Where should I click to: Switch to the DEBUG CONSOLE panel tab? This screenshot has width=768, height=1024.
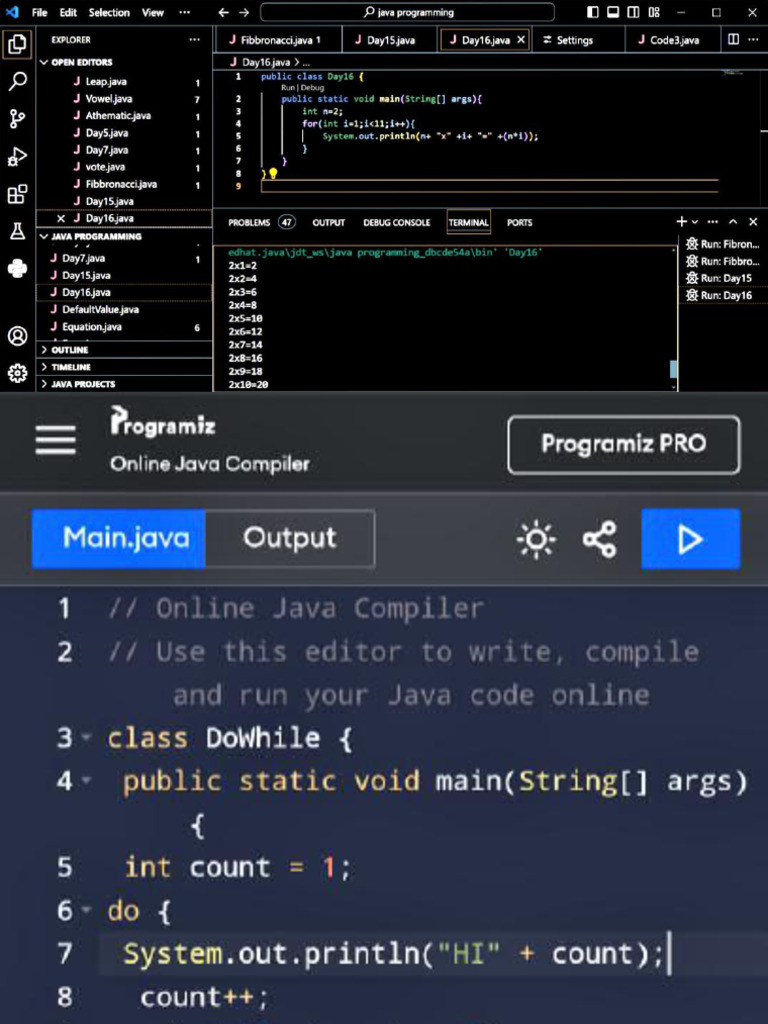[x=396, y=223]
